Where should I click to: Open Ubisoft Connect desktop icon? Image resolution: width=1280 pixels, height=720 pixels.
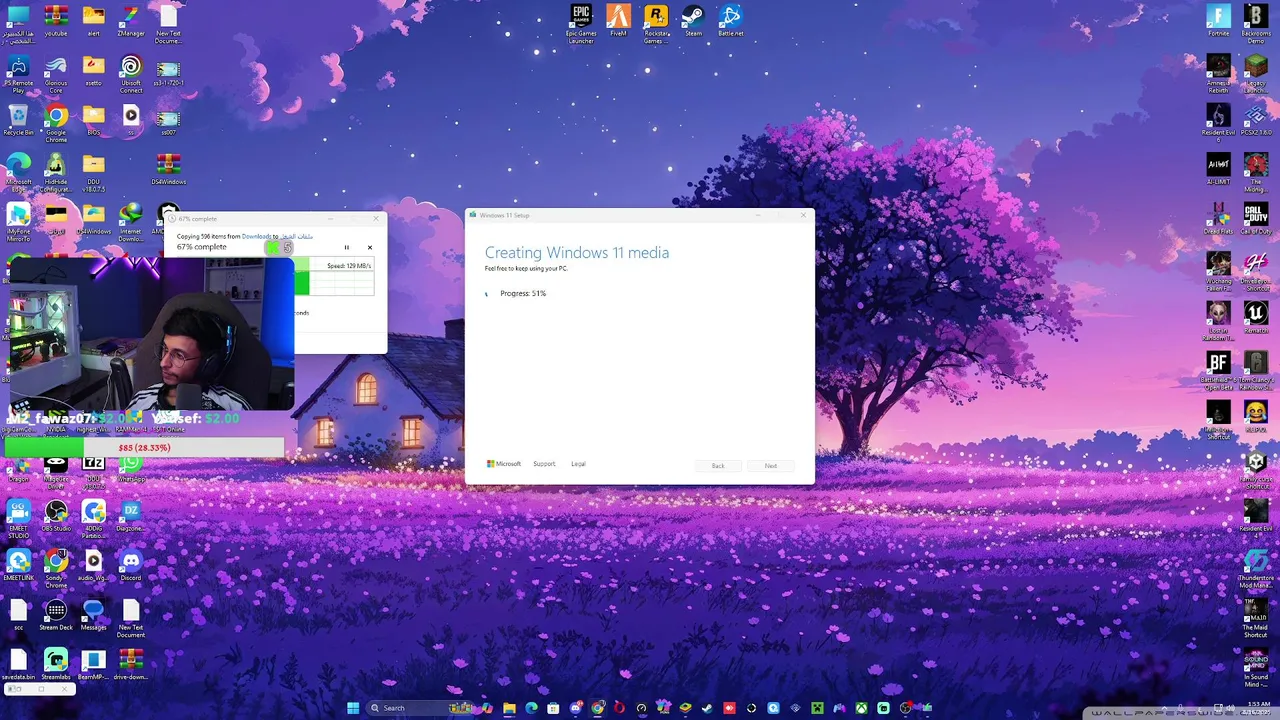(131, 72)
